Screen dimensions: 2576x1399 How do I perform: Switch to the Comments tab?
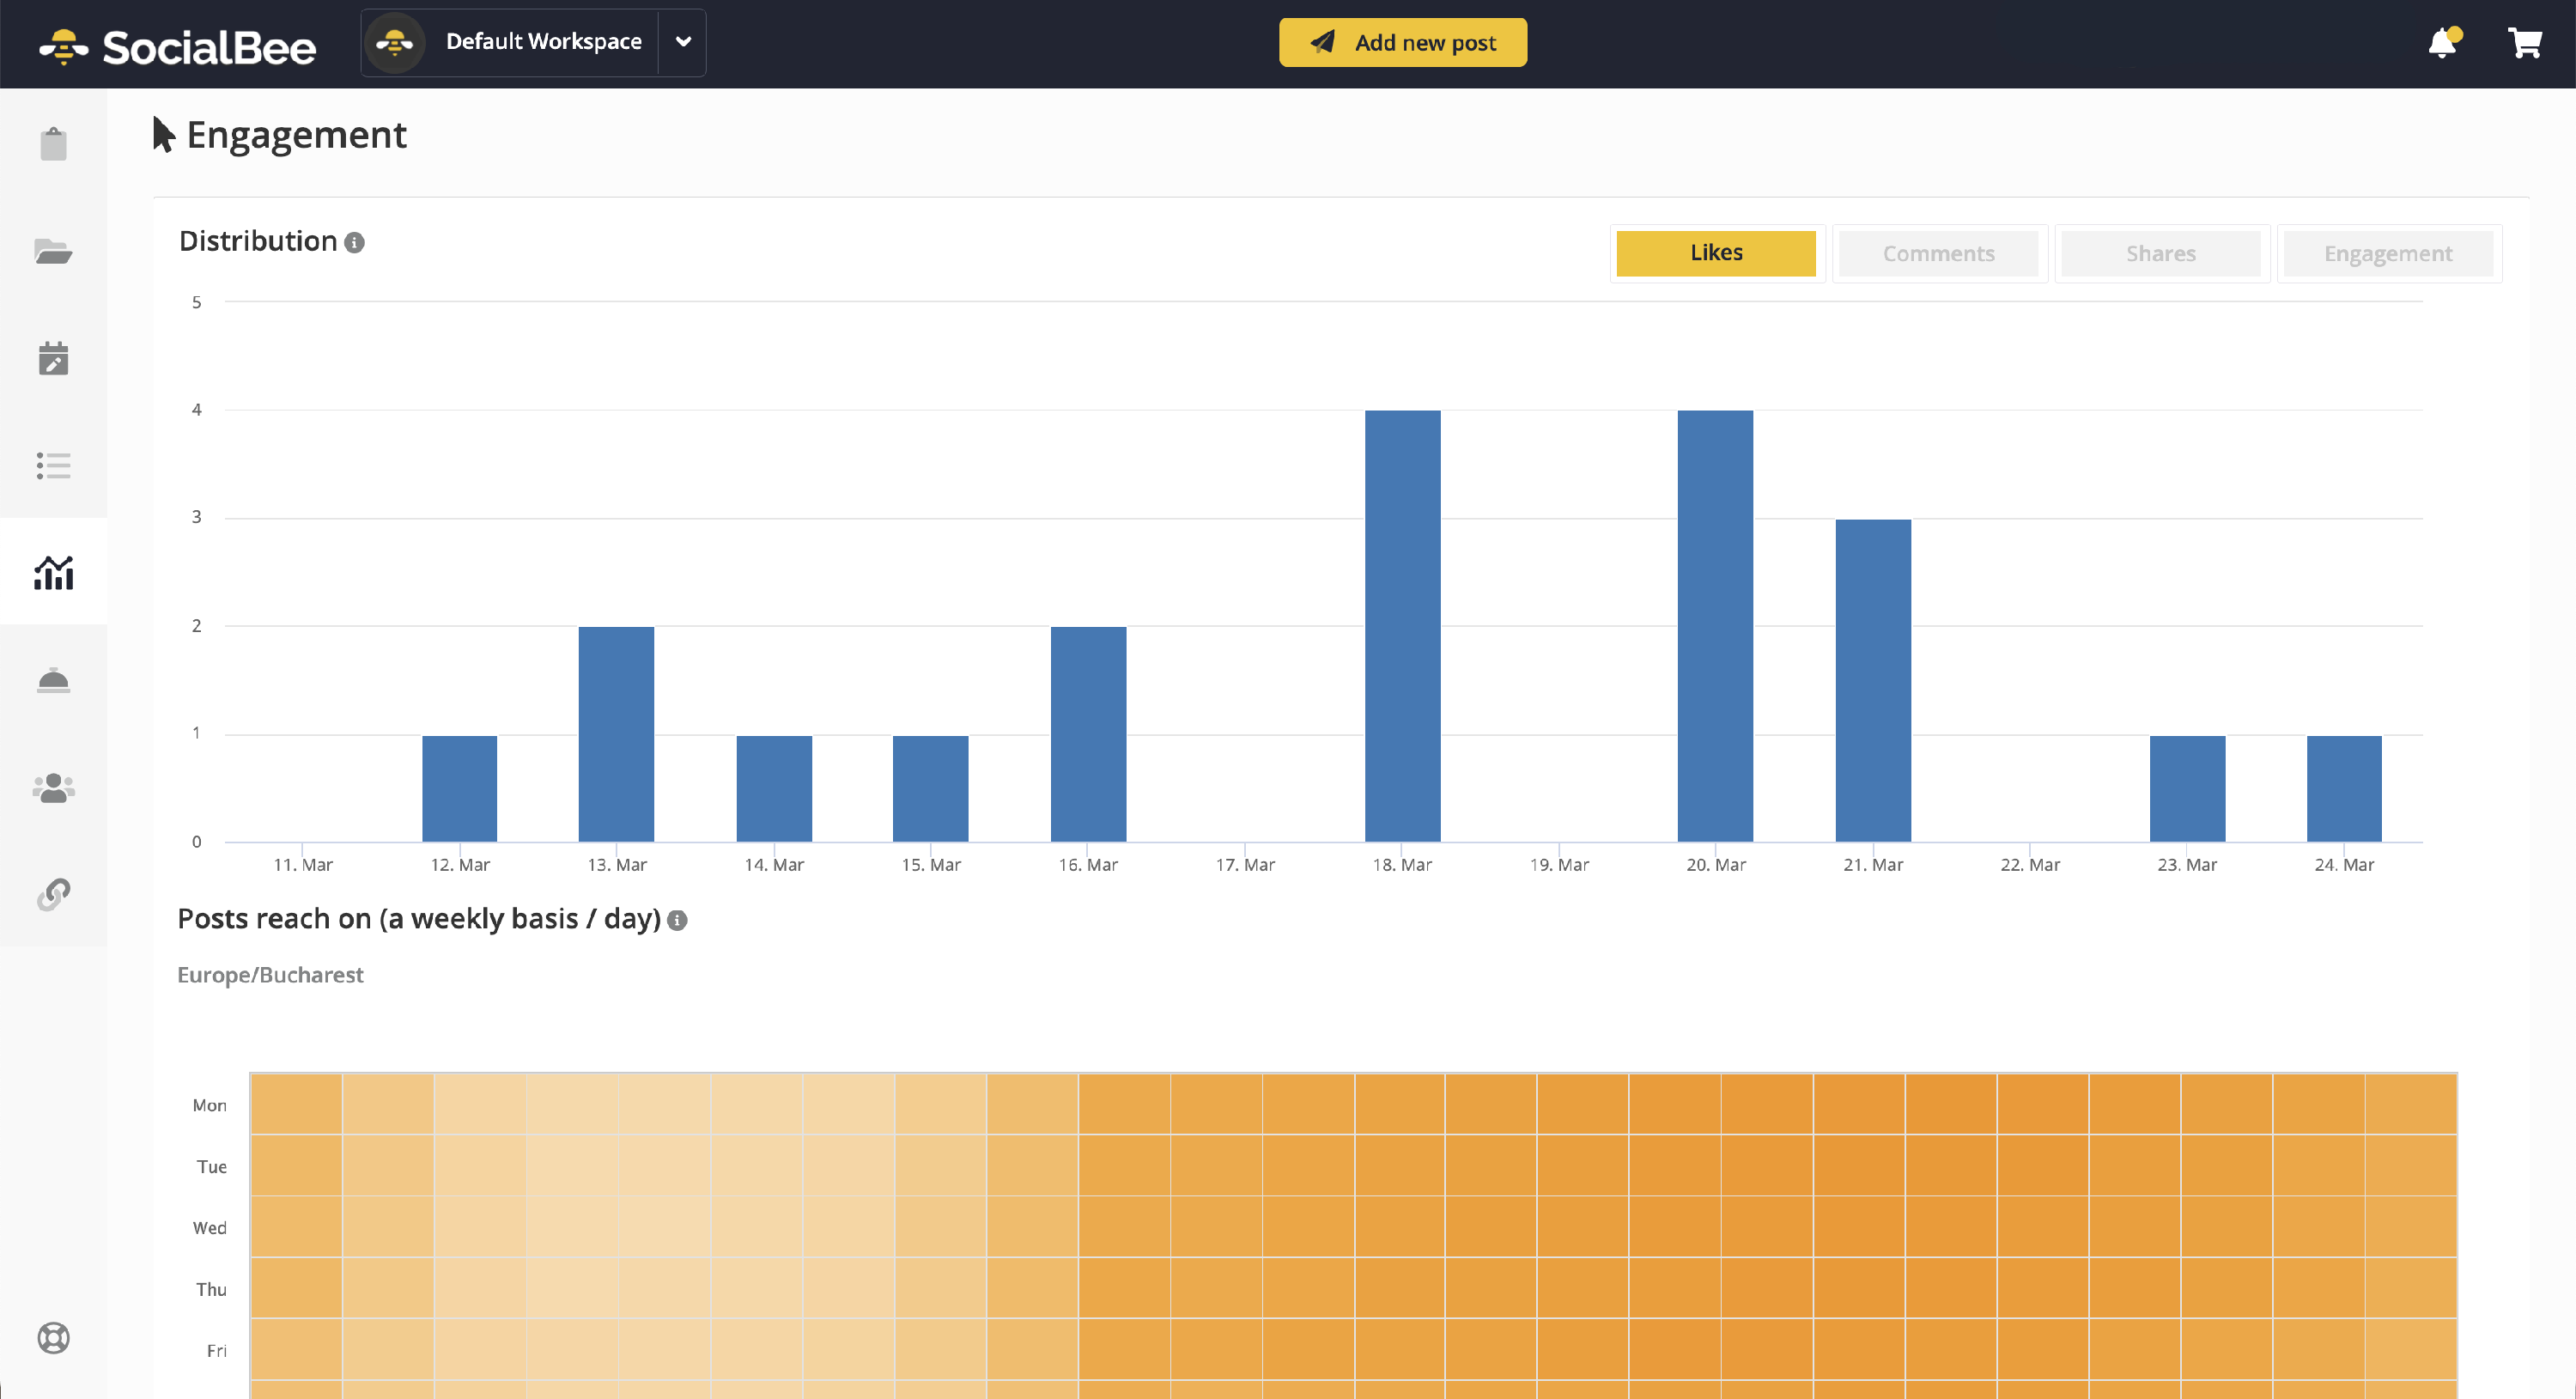(x=1938, y=253)
